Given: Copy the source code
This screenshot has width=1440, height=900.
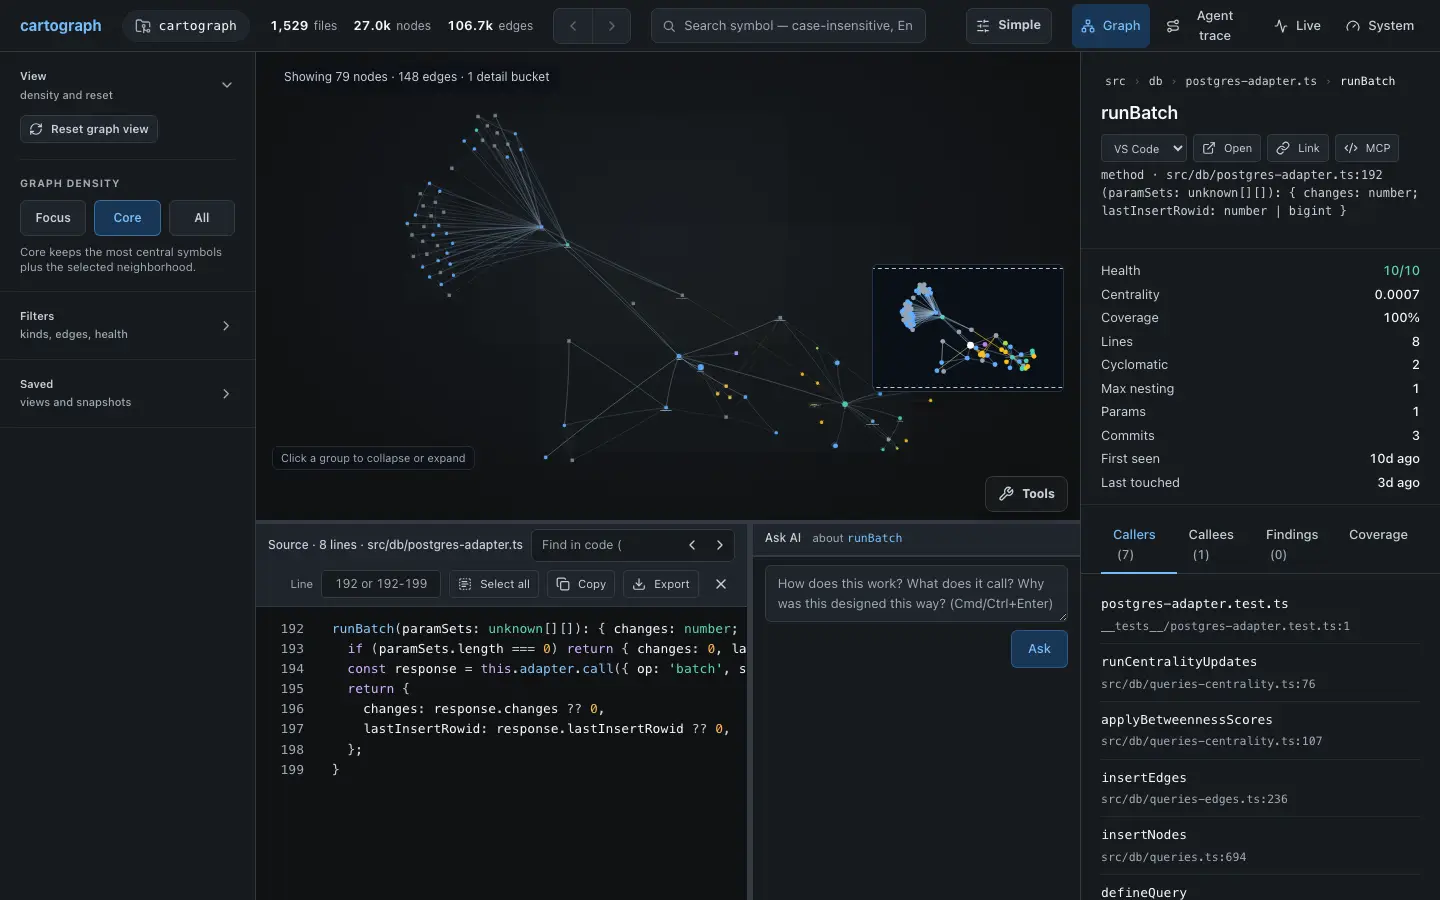Looking at the screenshot, I should coord(581,584).
